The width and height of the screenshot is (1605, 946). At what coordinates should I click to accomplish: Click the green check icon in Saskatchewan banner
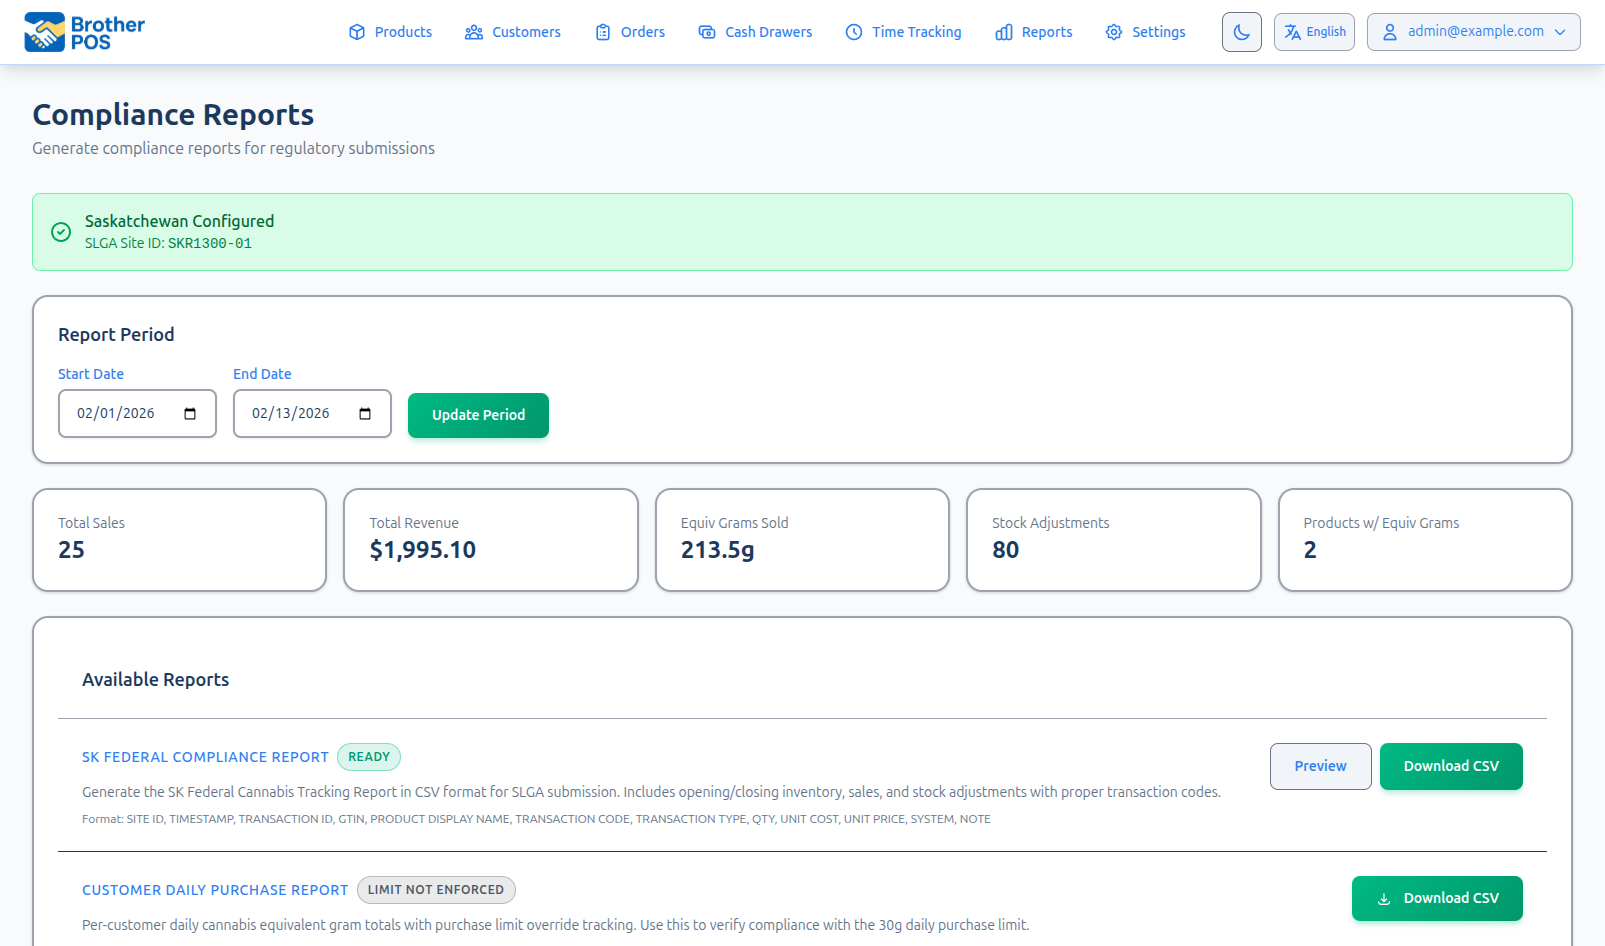[x=61, y=232]
